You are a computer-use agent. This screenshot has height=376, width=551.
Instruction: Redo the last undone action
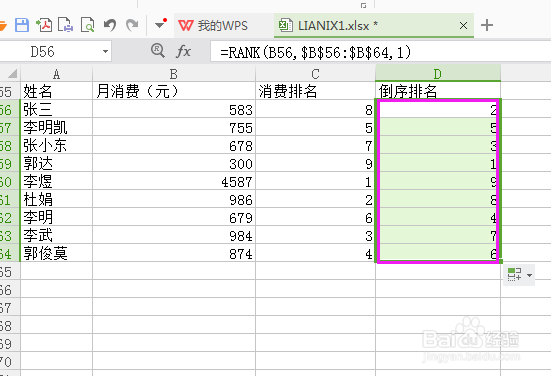[x=132, y=25]
